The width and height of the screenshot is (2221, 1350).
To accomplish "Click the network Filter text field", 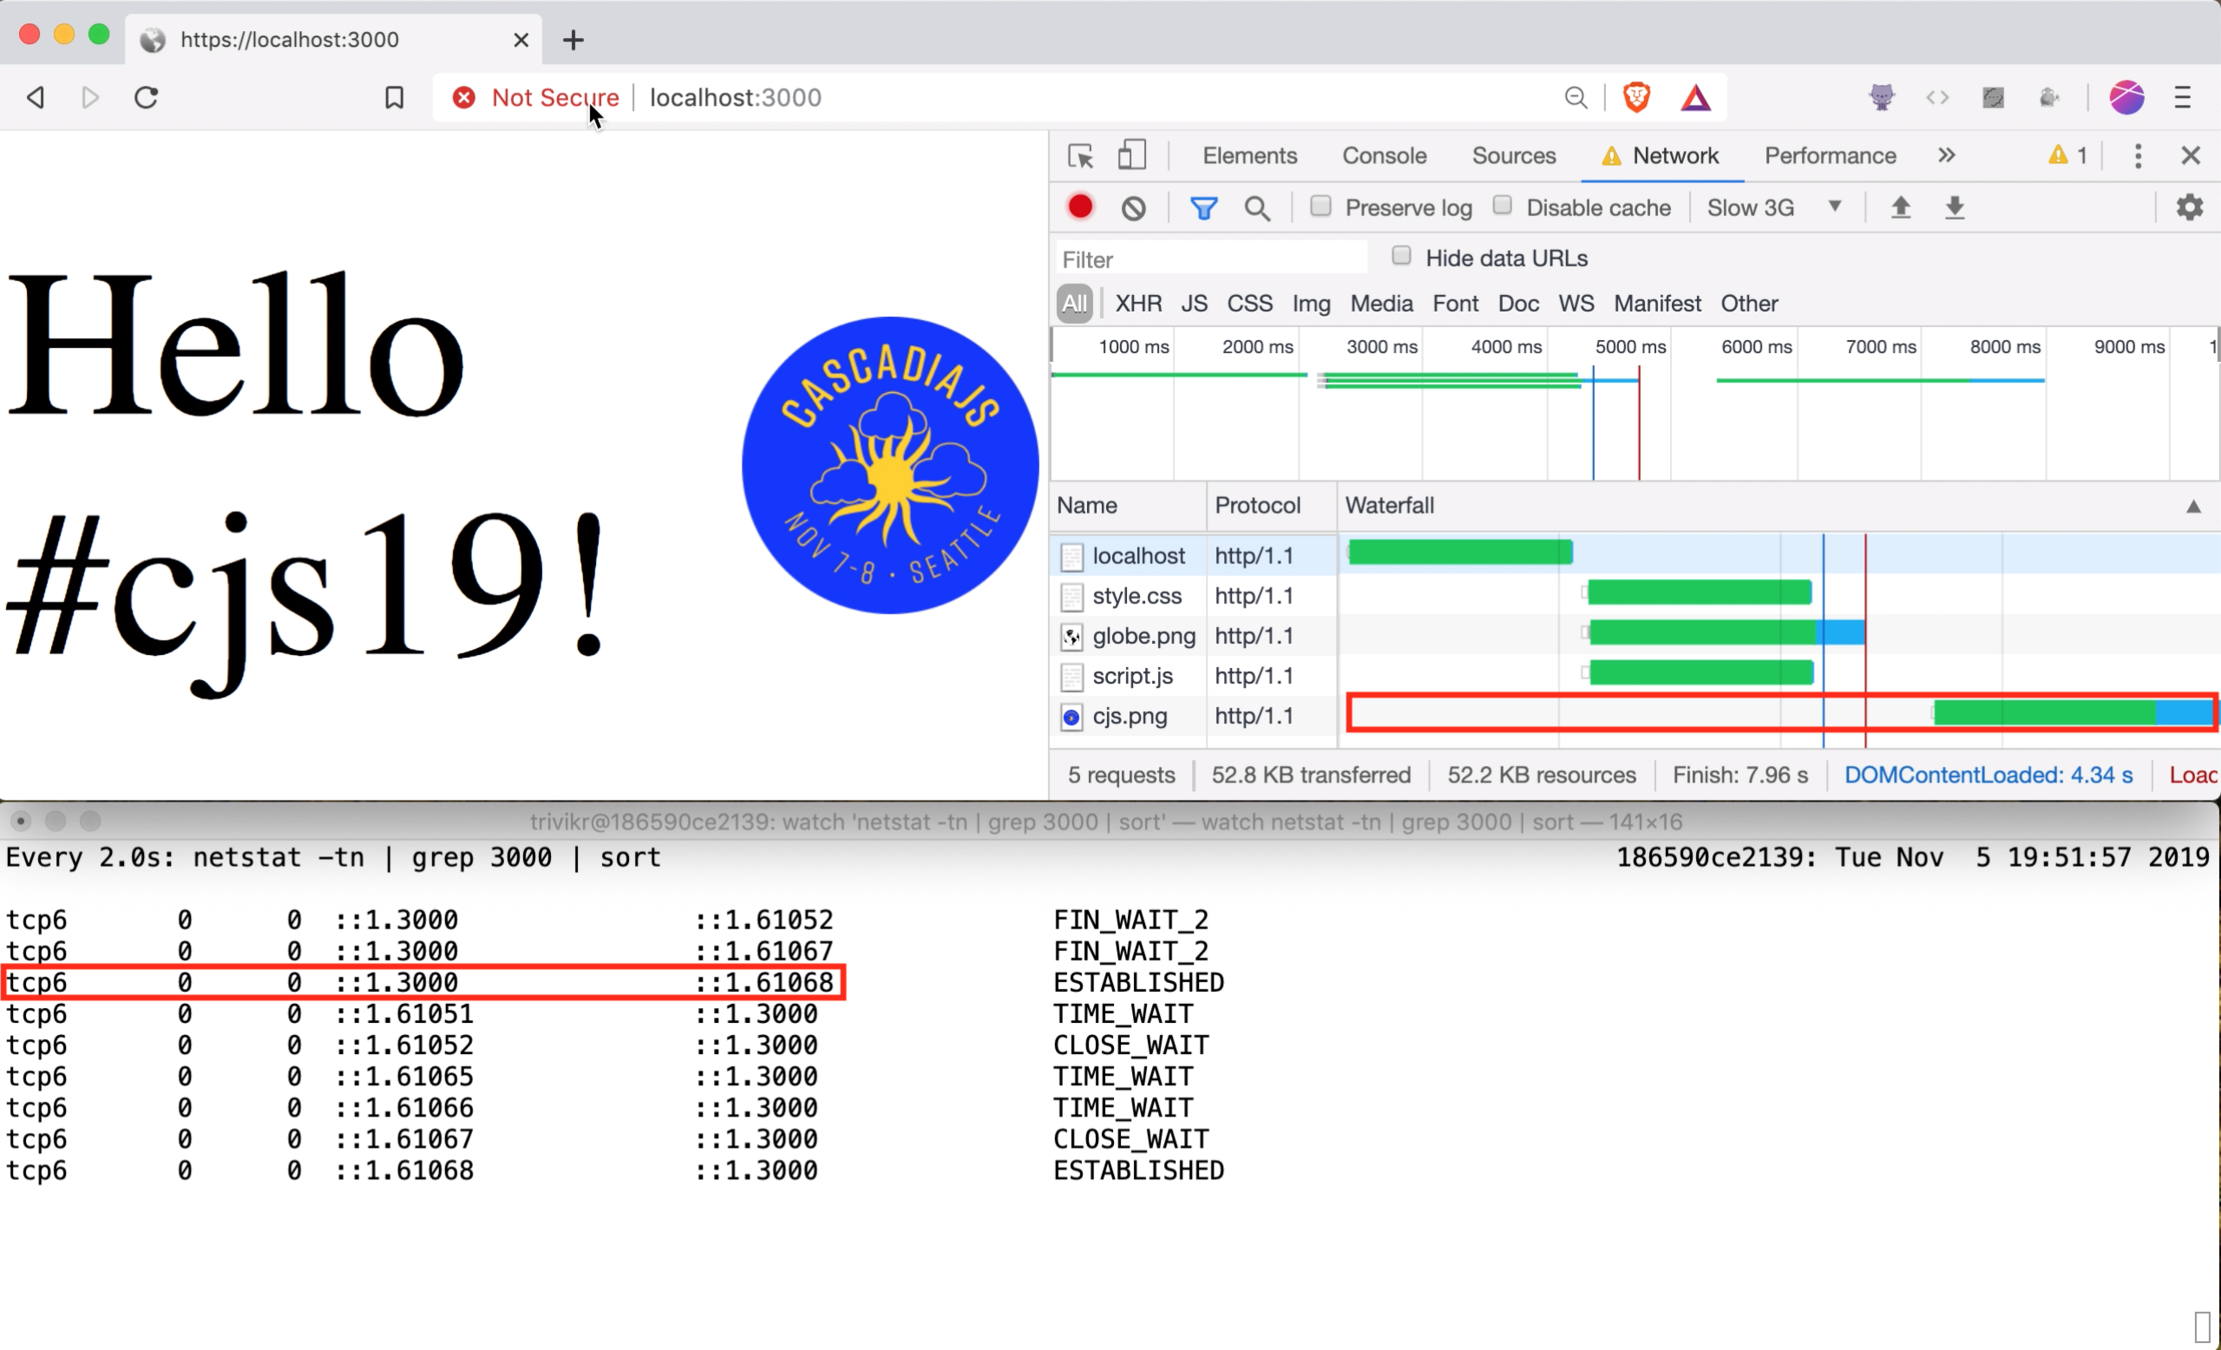I will (1210, 259).
